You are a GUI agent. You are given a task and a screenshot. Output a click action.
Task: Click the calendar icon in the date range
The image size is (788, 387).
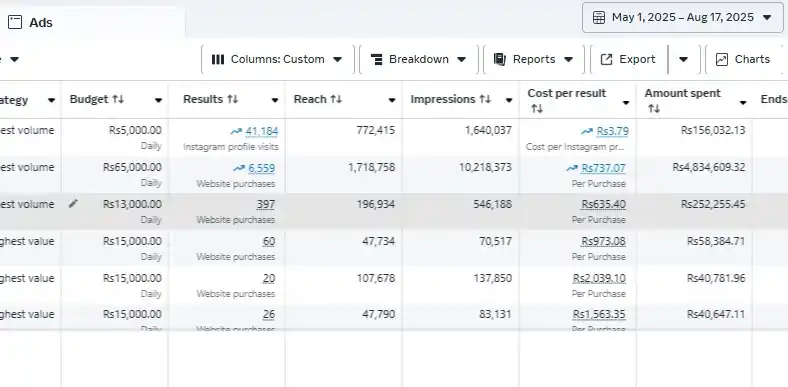click(599, 18)
